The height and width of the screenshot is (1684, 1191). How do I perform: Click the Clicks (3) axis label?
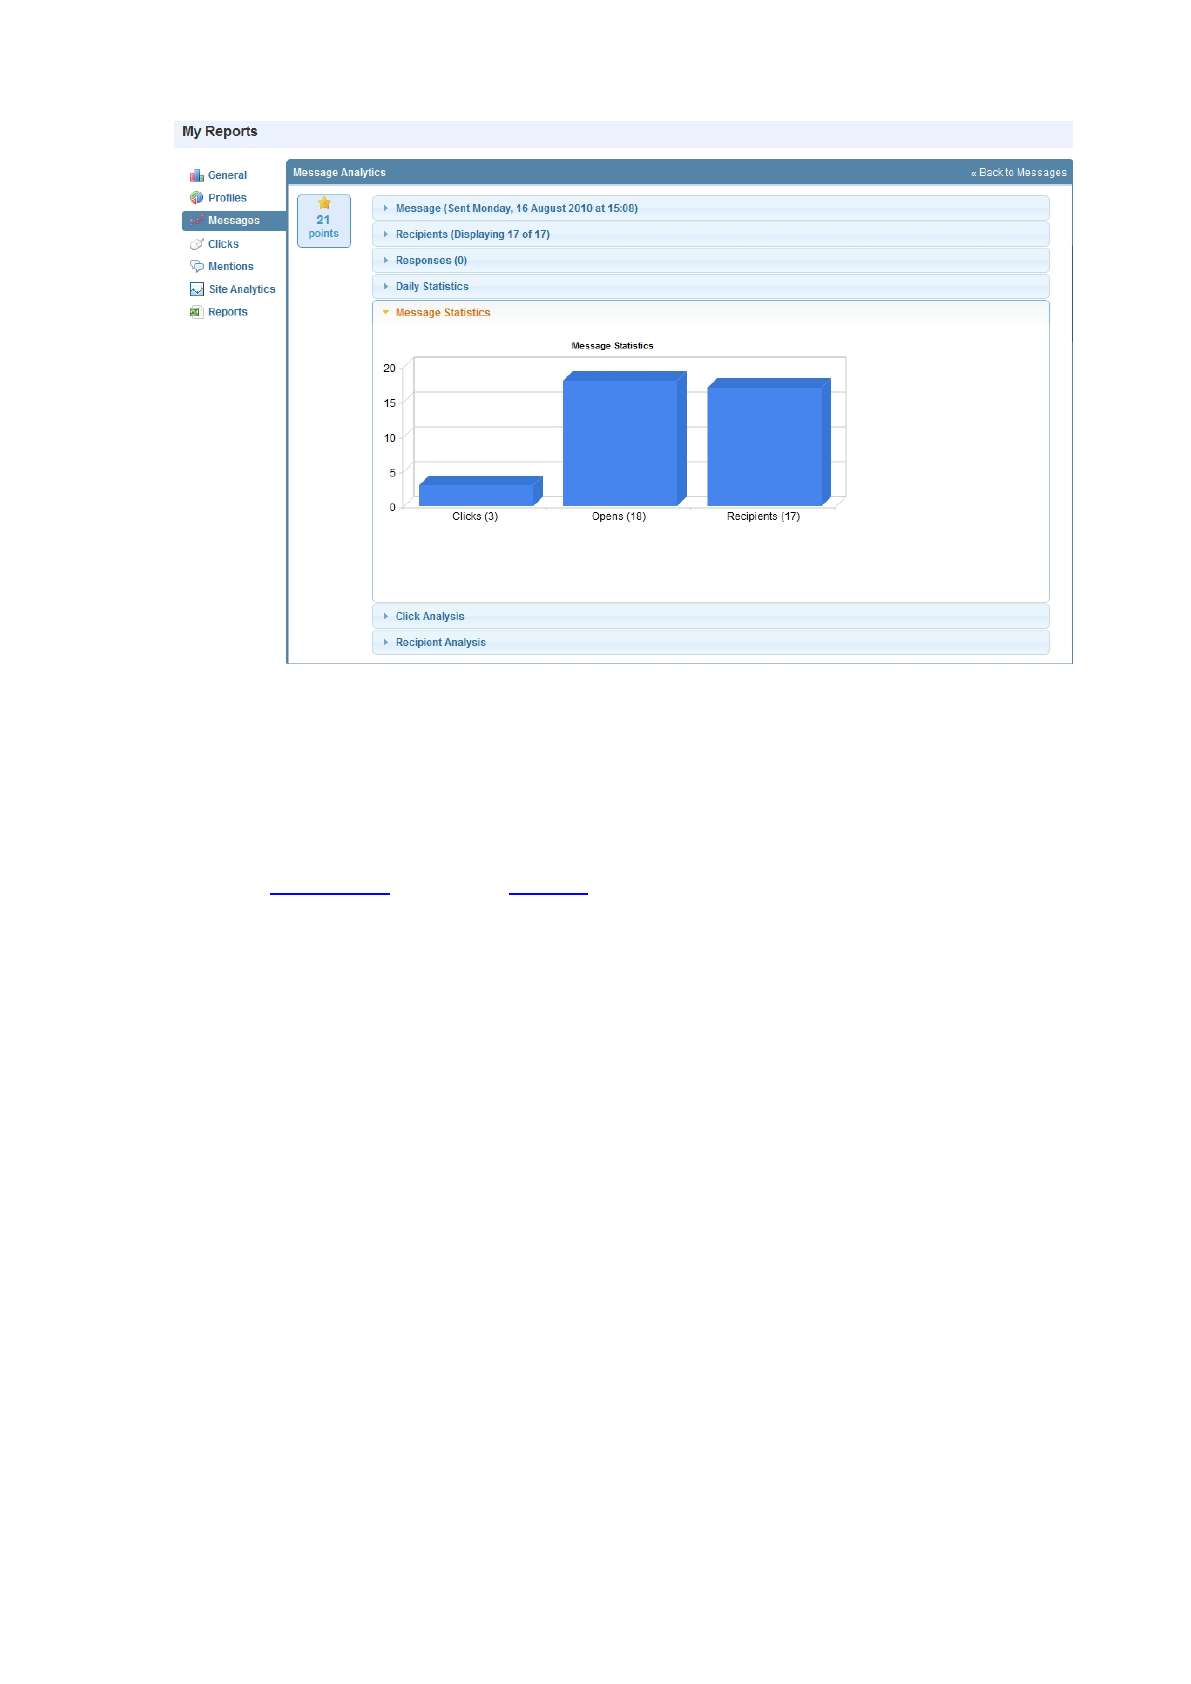(x=475, y=517)
